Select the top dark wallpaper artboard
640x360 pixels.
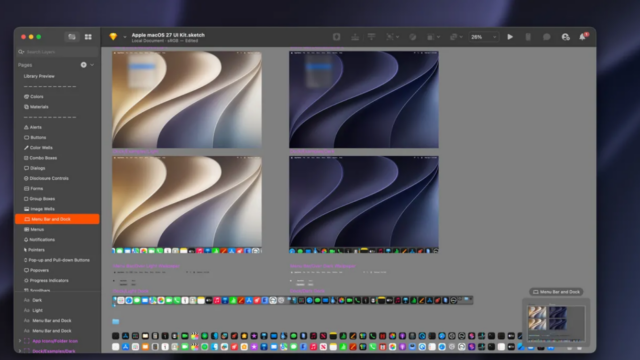click(x=364, y=99)
